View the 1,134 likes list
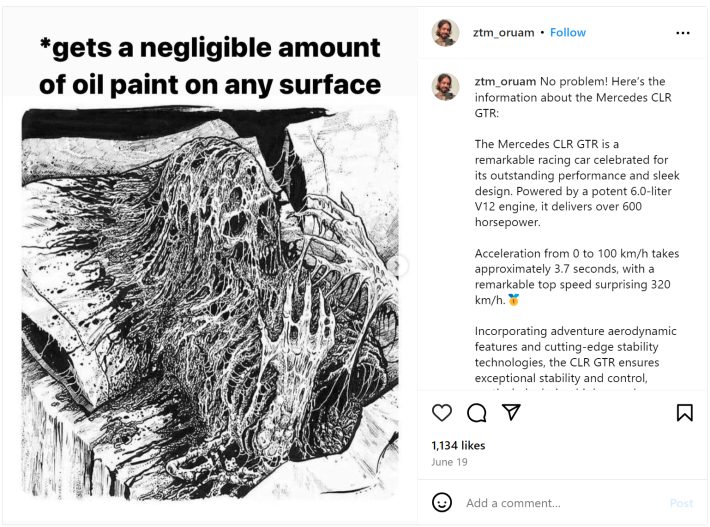Viewport: 710px width, 527px height. click(458, 445)
